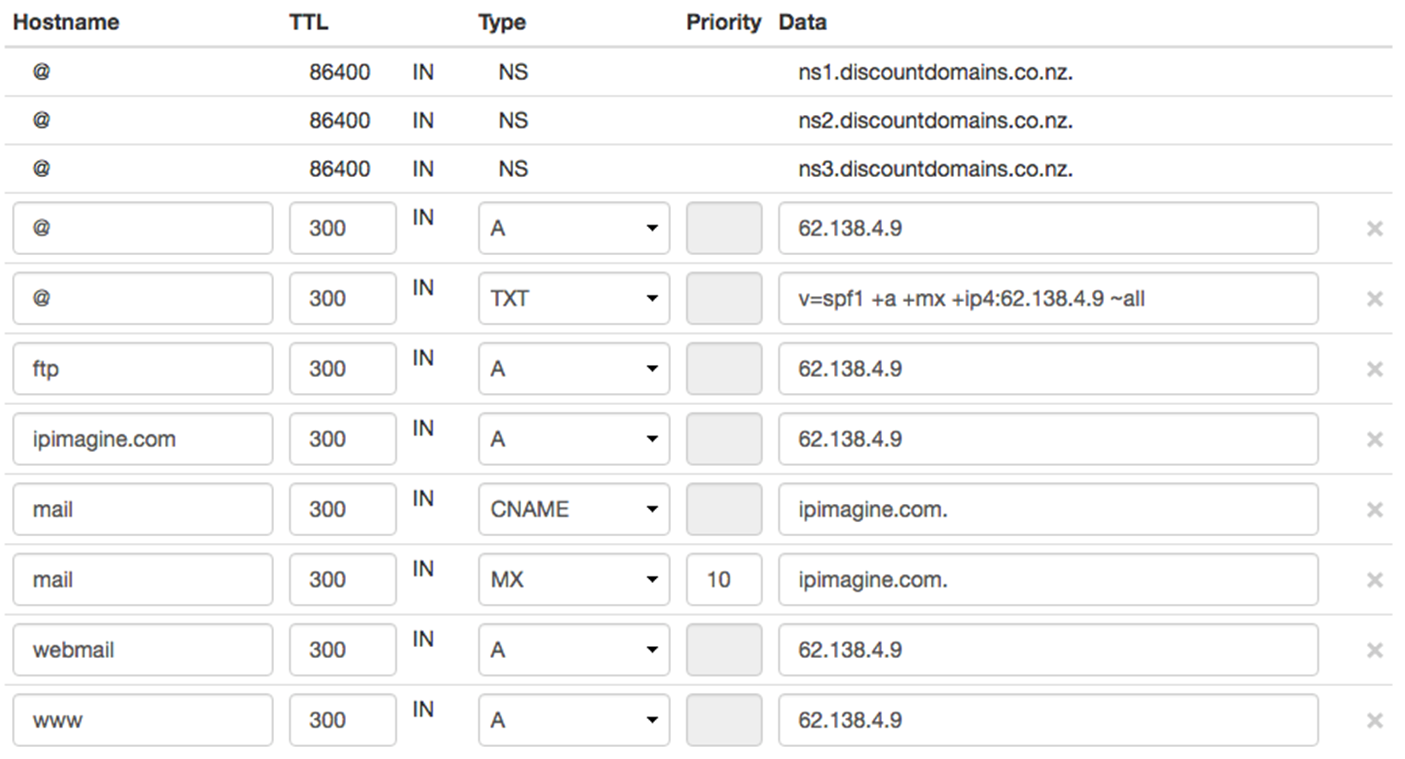
Task: Open the TXT type dropdown
Action: pos(573,298)
